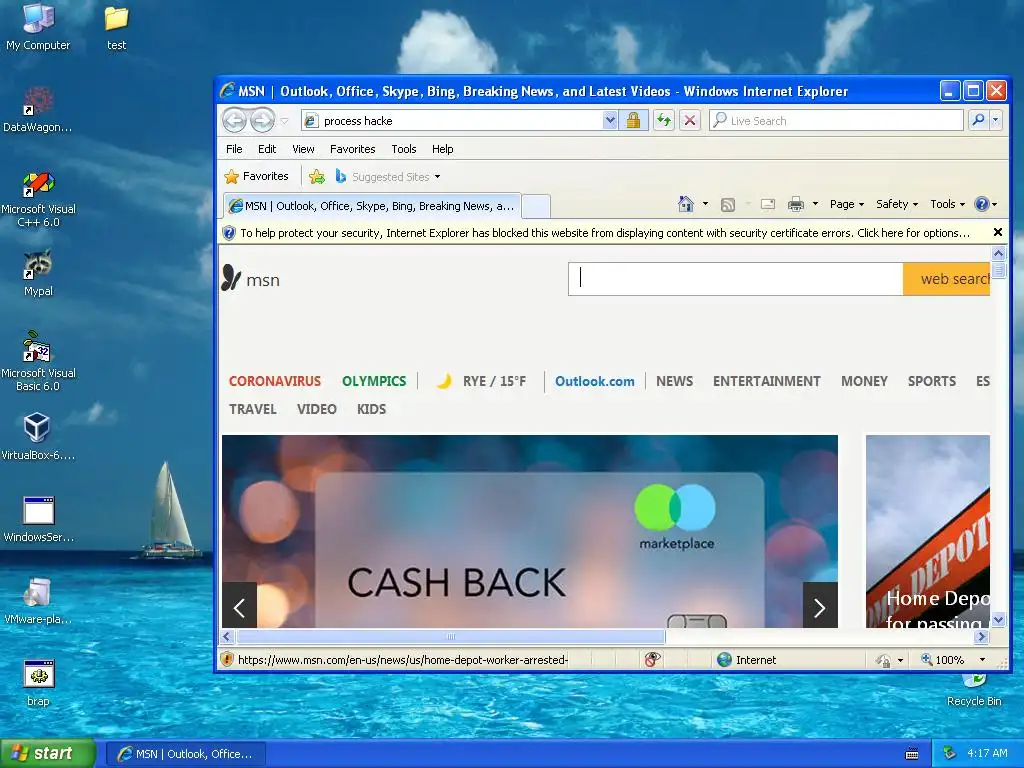Open the Page menu dropdown
Viewport: 1024px width, 768px height.
[x=847, y=204]
